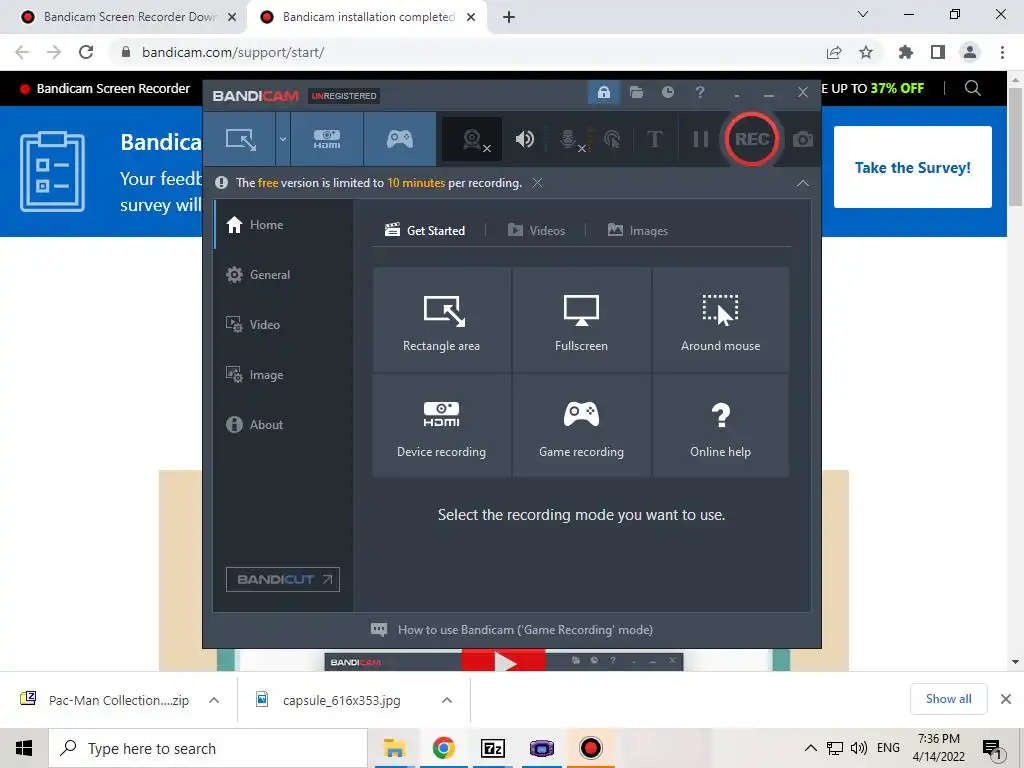
Task: Open Windows Start menu
Action: click(24, 748)
